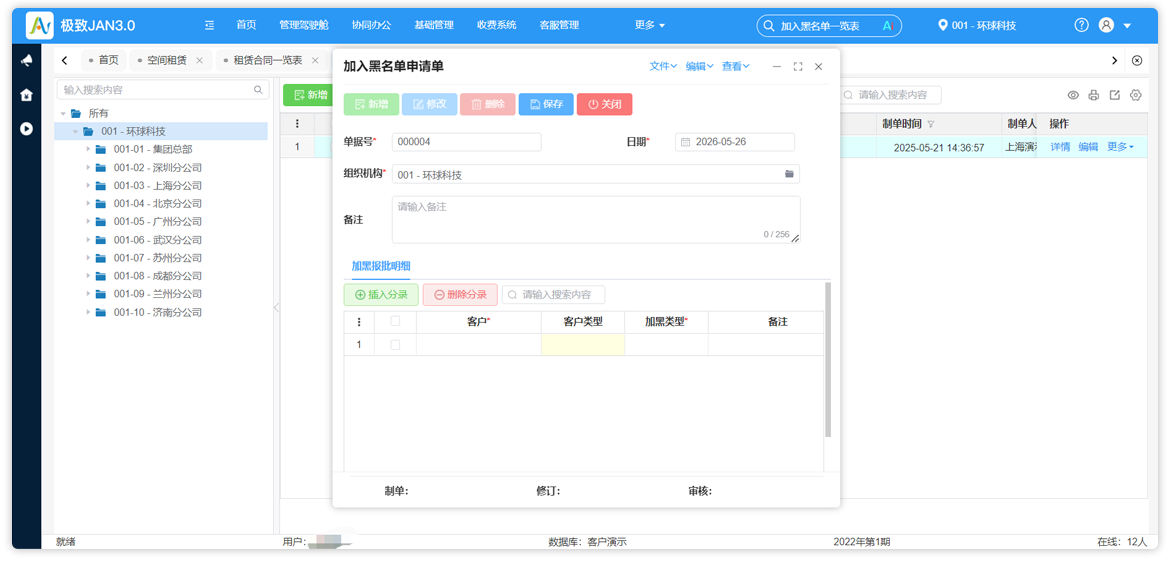Go to 首页 in the top navigation
Viewport: 1175px width, 564px height.
tap(247, 25)
